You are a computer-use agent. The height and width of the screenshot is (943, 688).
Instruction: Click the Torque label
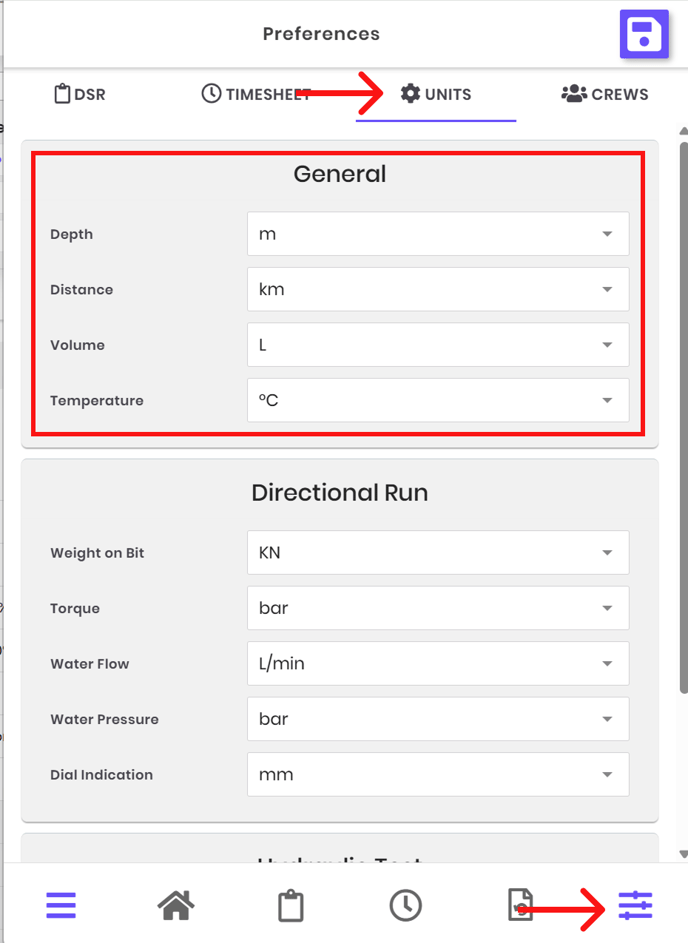pyautogui.click(x=75, y=609)
